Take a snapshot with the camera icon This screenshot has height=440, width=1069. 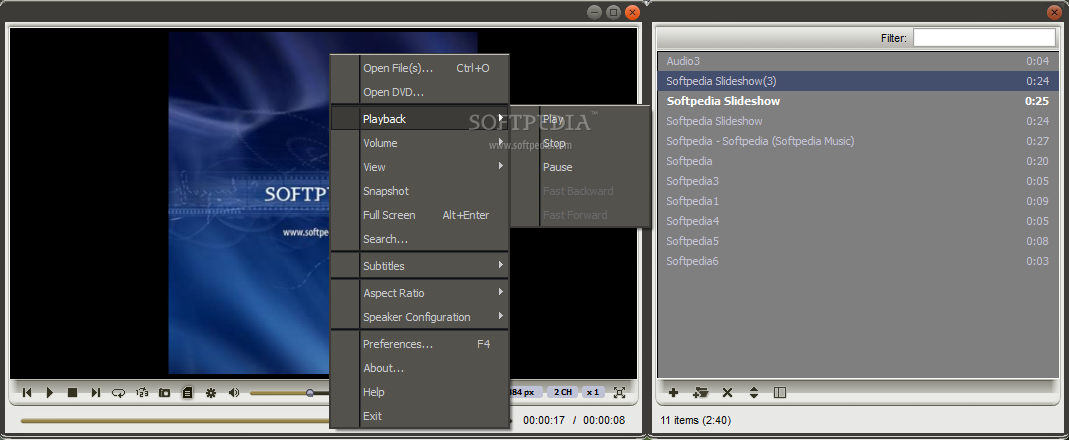164,392
